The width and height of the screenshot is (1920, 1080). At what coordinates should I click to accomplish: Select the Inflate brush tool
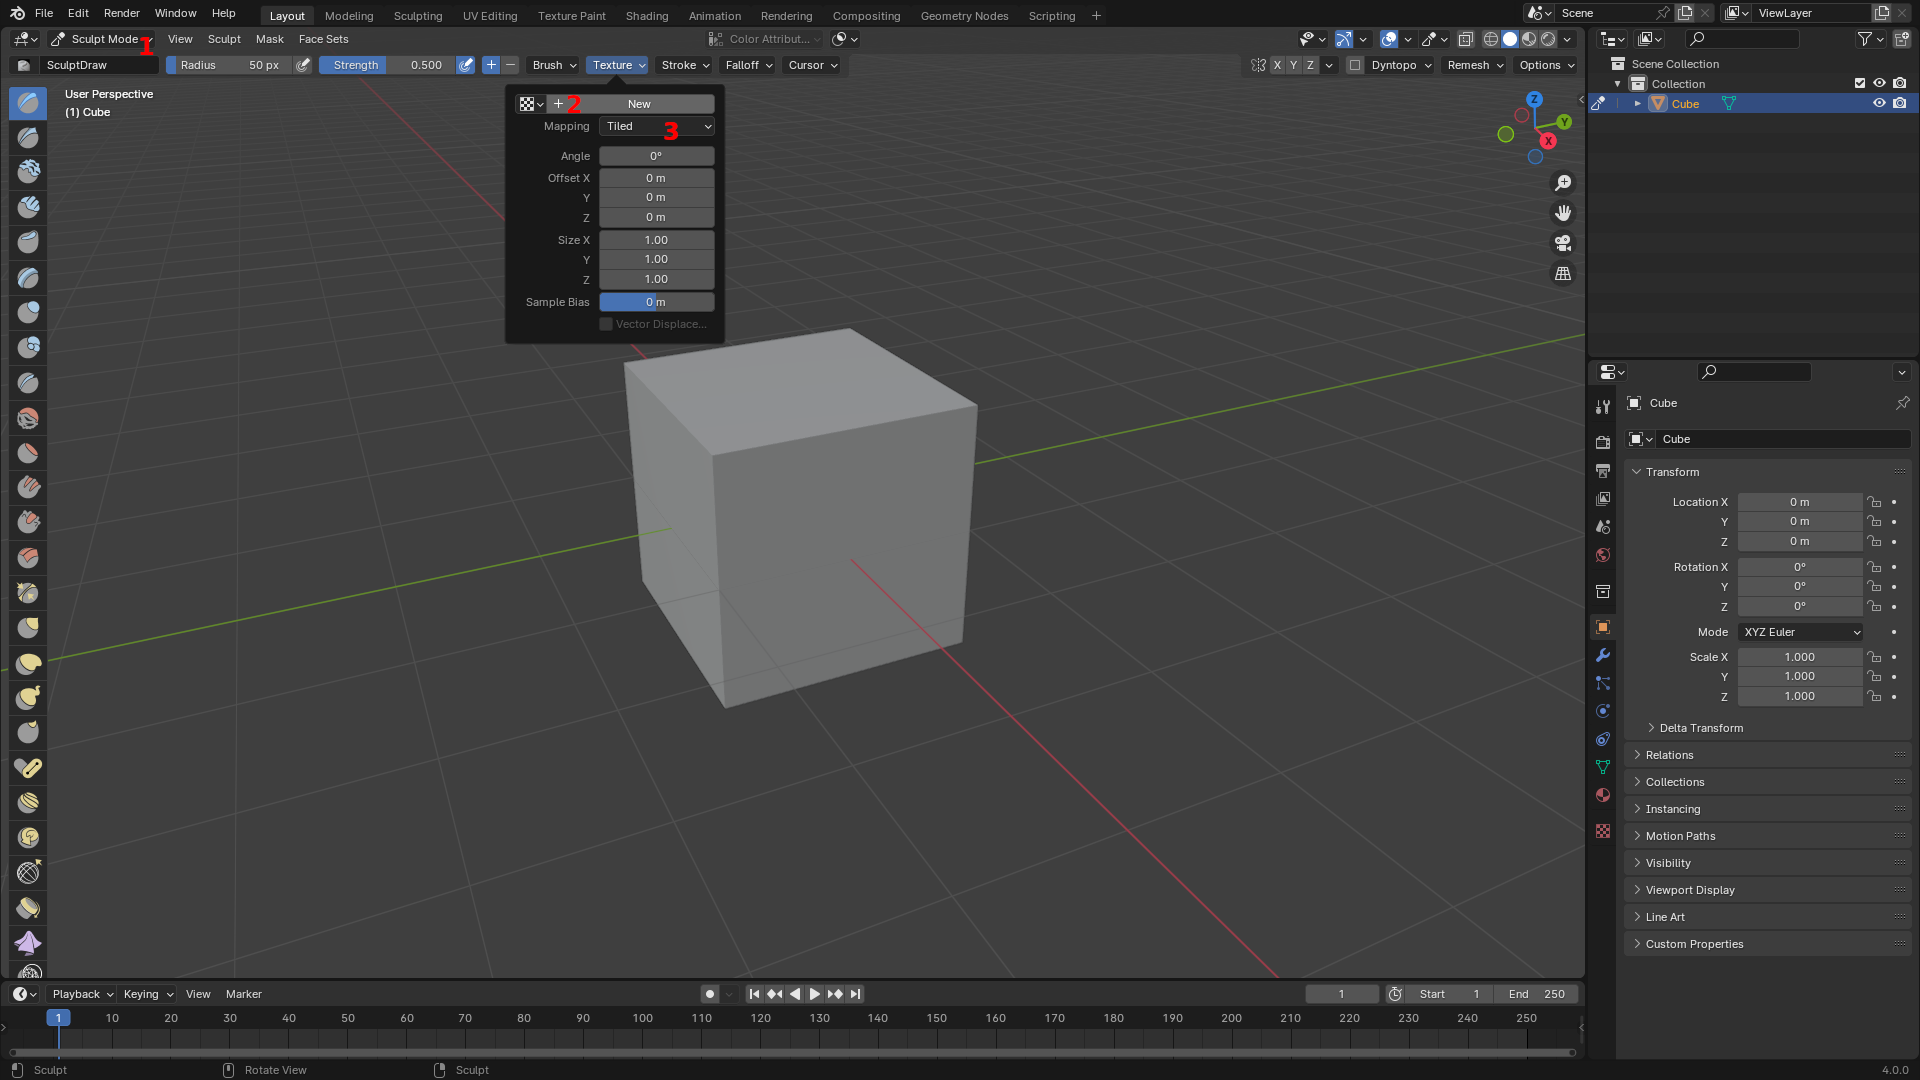28,312
